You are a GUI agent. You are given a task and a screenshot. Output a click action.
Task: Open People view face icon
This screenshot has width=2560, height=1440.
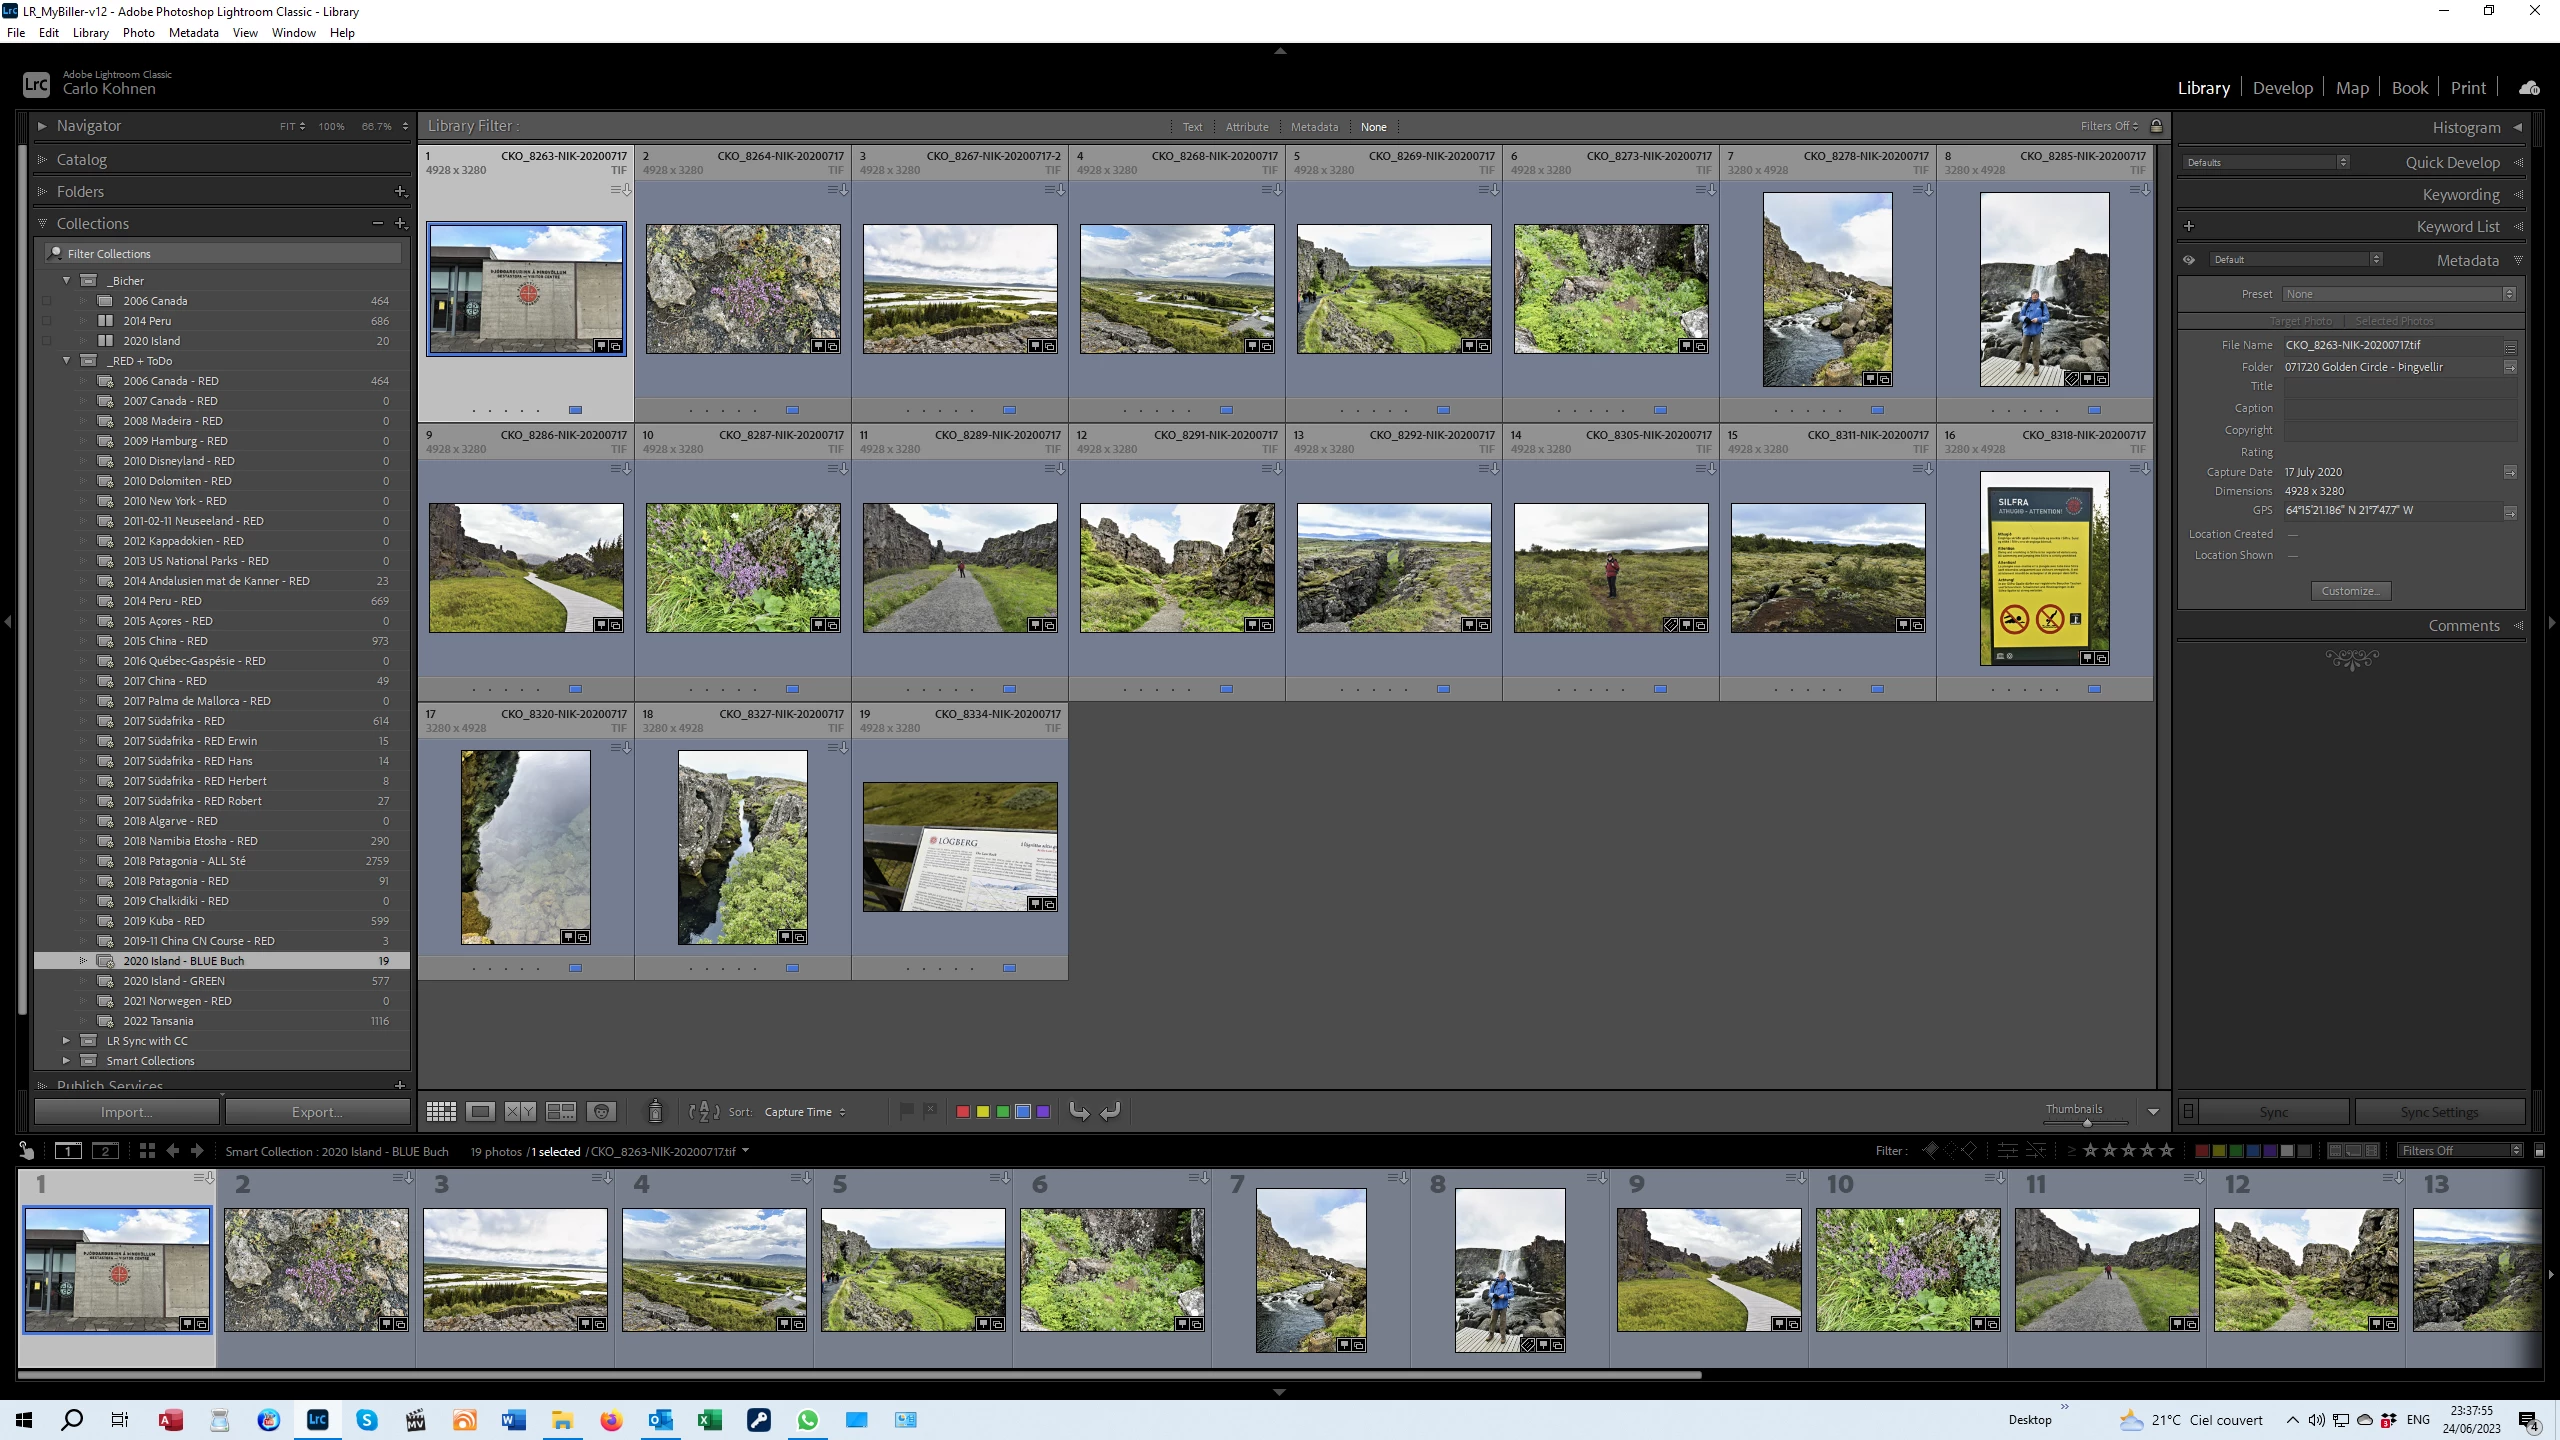pos(601,1112)
